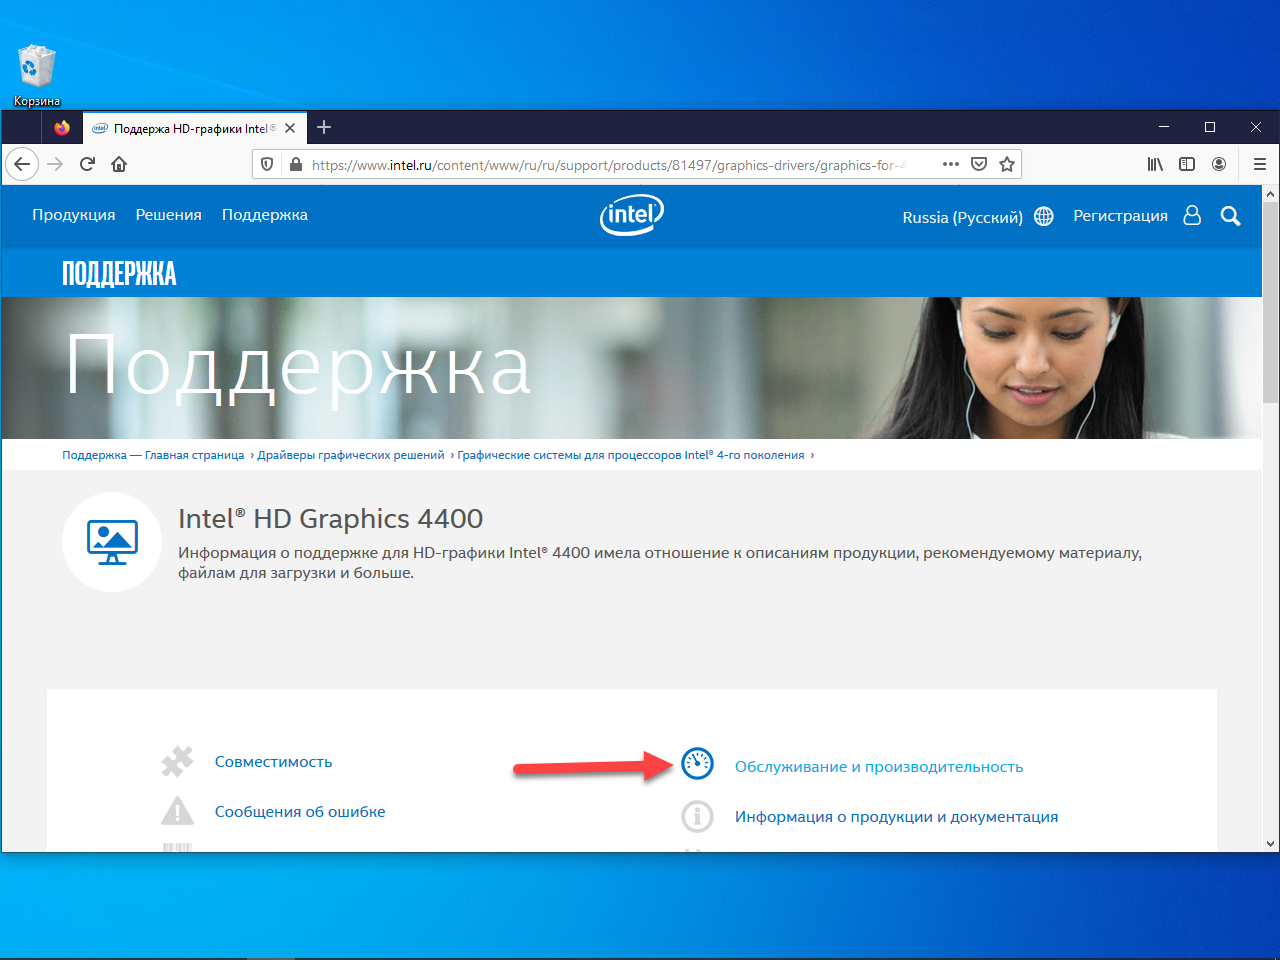Go back using the browser back arrow
Viewport: 1280px width, 960px height.
tap(22, 164)
